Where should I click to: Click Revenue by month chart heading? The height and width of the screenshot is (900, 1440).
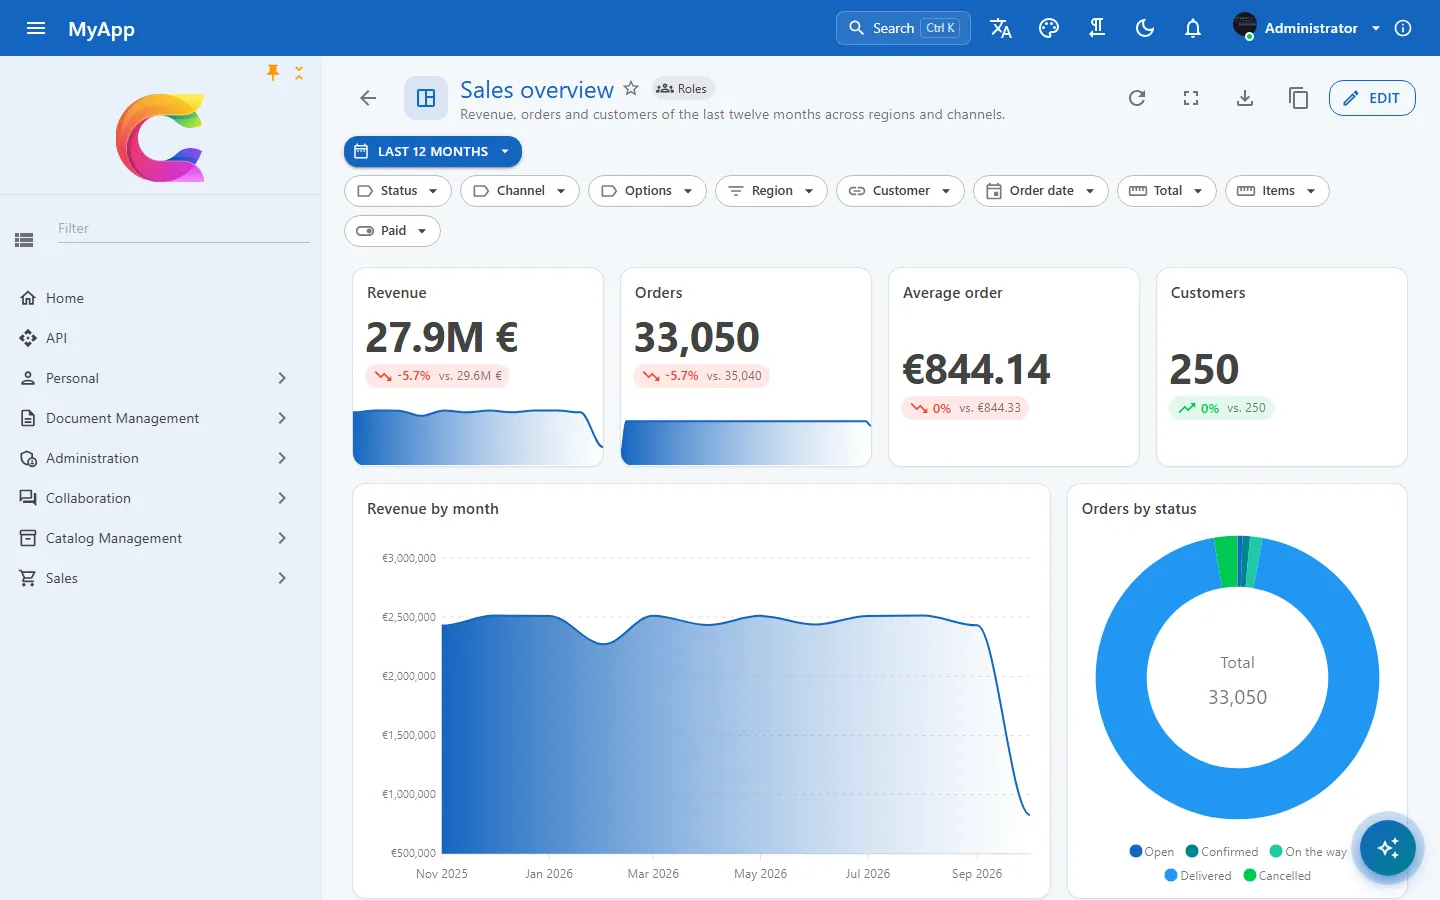pos(433,509)
